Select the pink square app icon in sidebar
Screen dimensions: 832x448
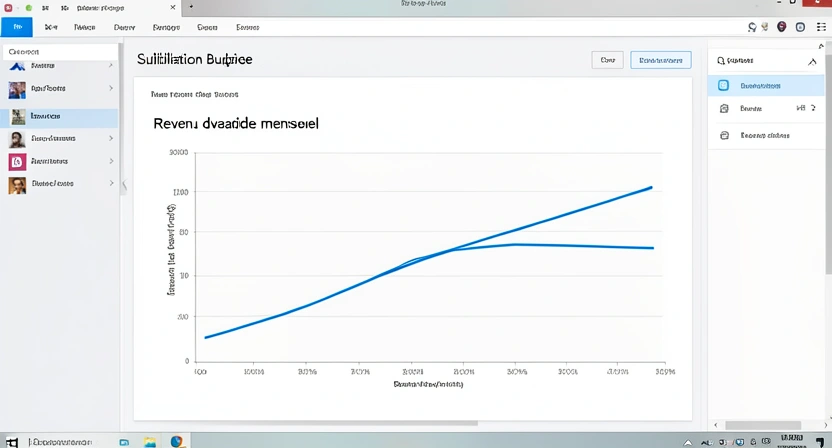[x=17, y=161]
